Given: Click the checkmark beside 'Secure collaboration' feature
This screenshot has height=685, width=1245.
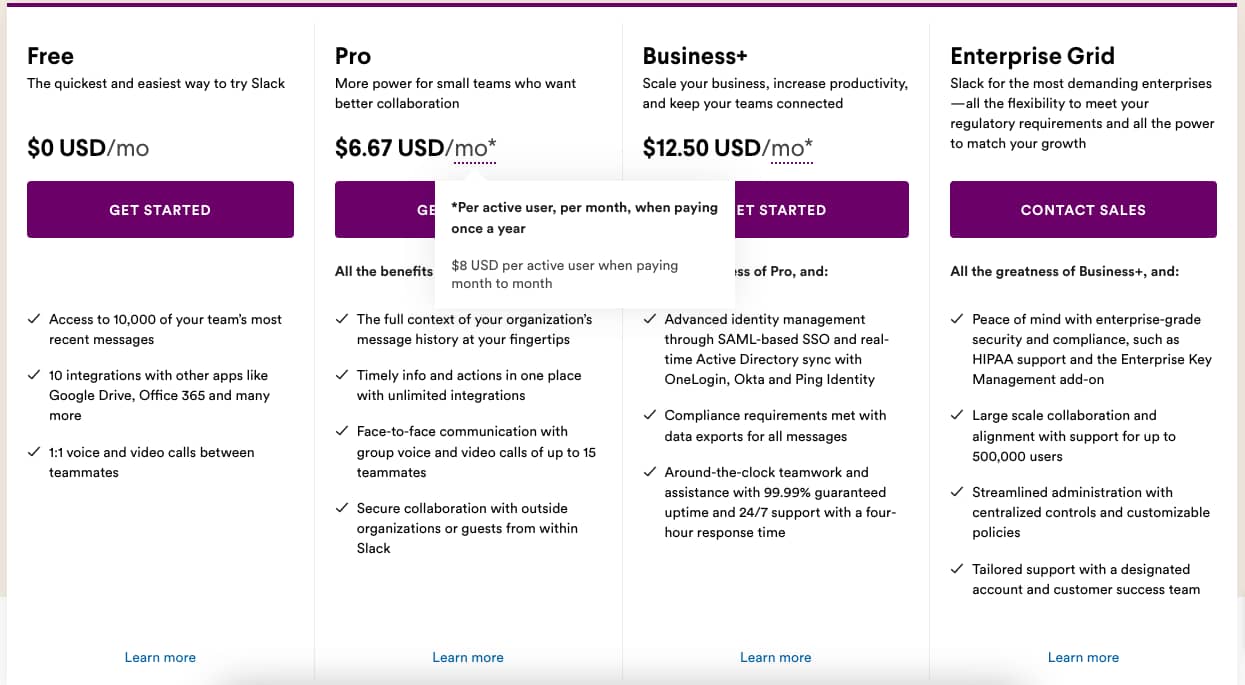Looking at the screenshot, I should click(341, 508).
